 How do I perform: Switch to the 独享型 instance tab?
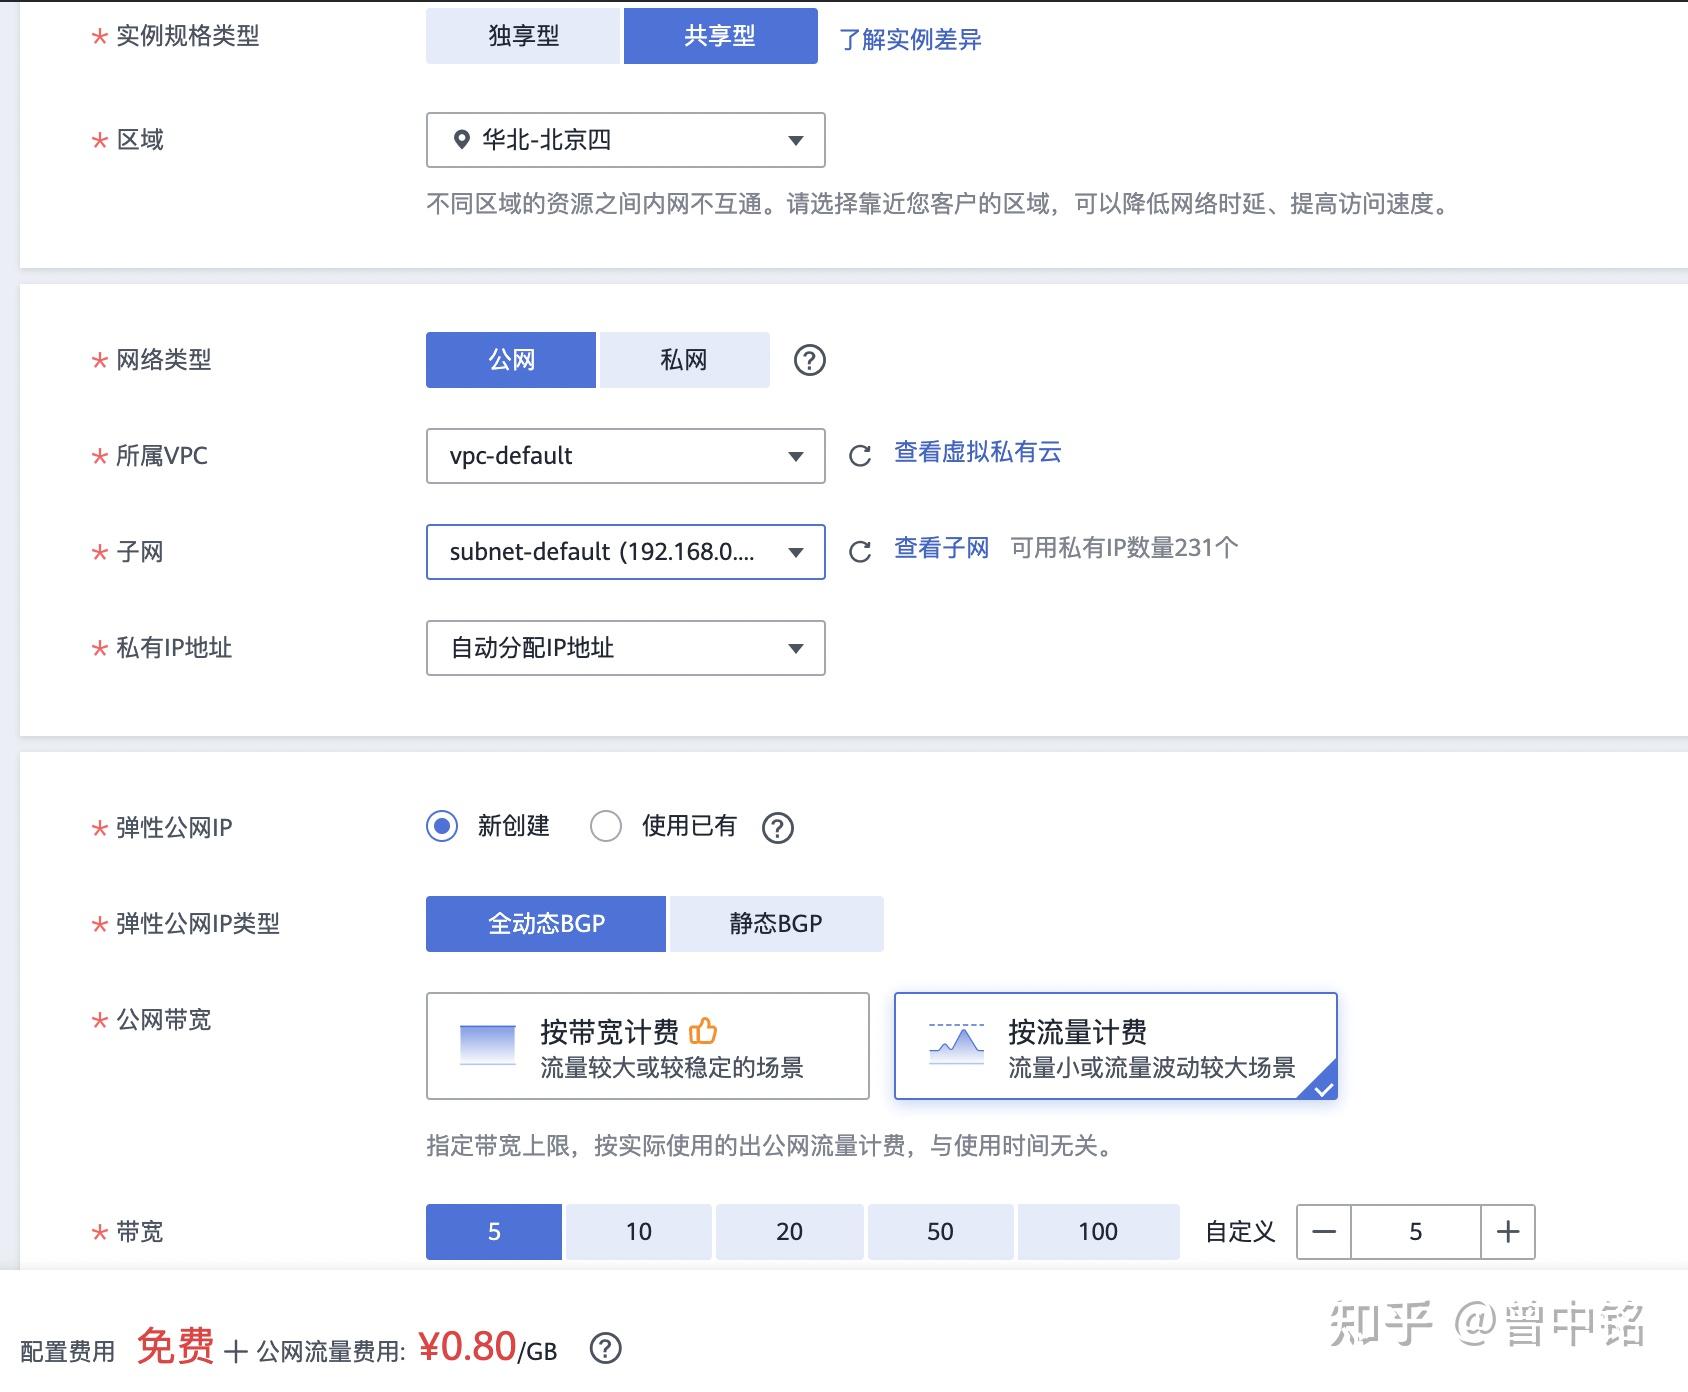click(522, 35)
